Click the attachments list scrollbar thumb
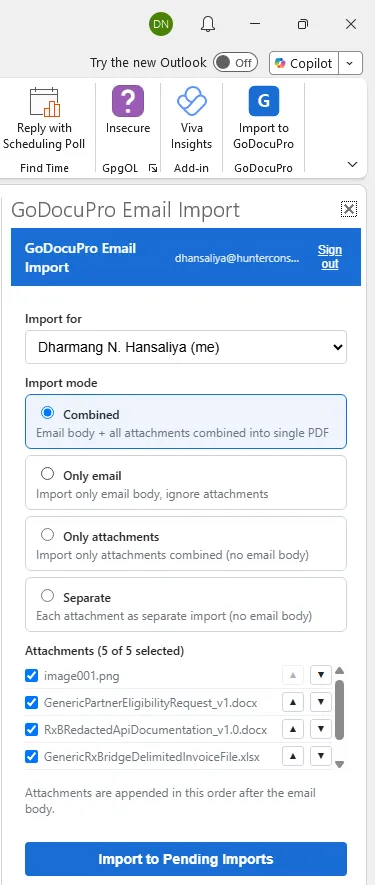375x885 pixels. (339, 709)
